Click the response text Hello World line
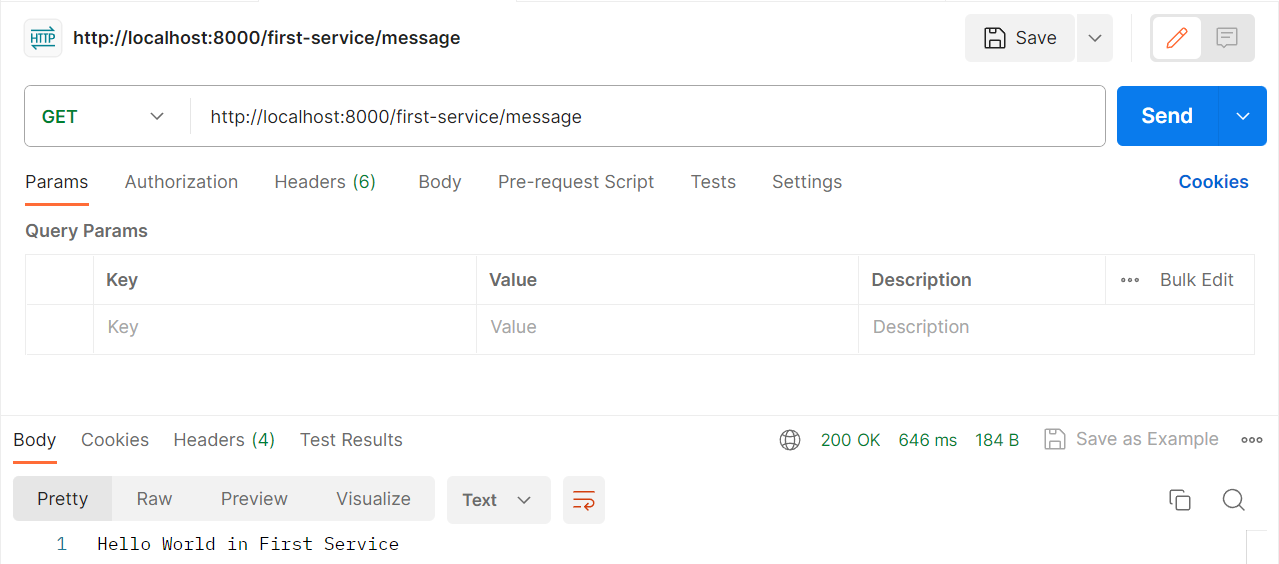Viewport: 1279px width, 564px height. pyautogui.click(x=248, y=544)
